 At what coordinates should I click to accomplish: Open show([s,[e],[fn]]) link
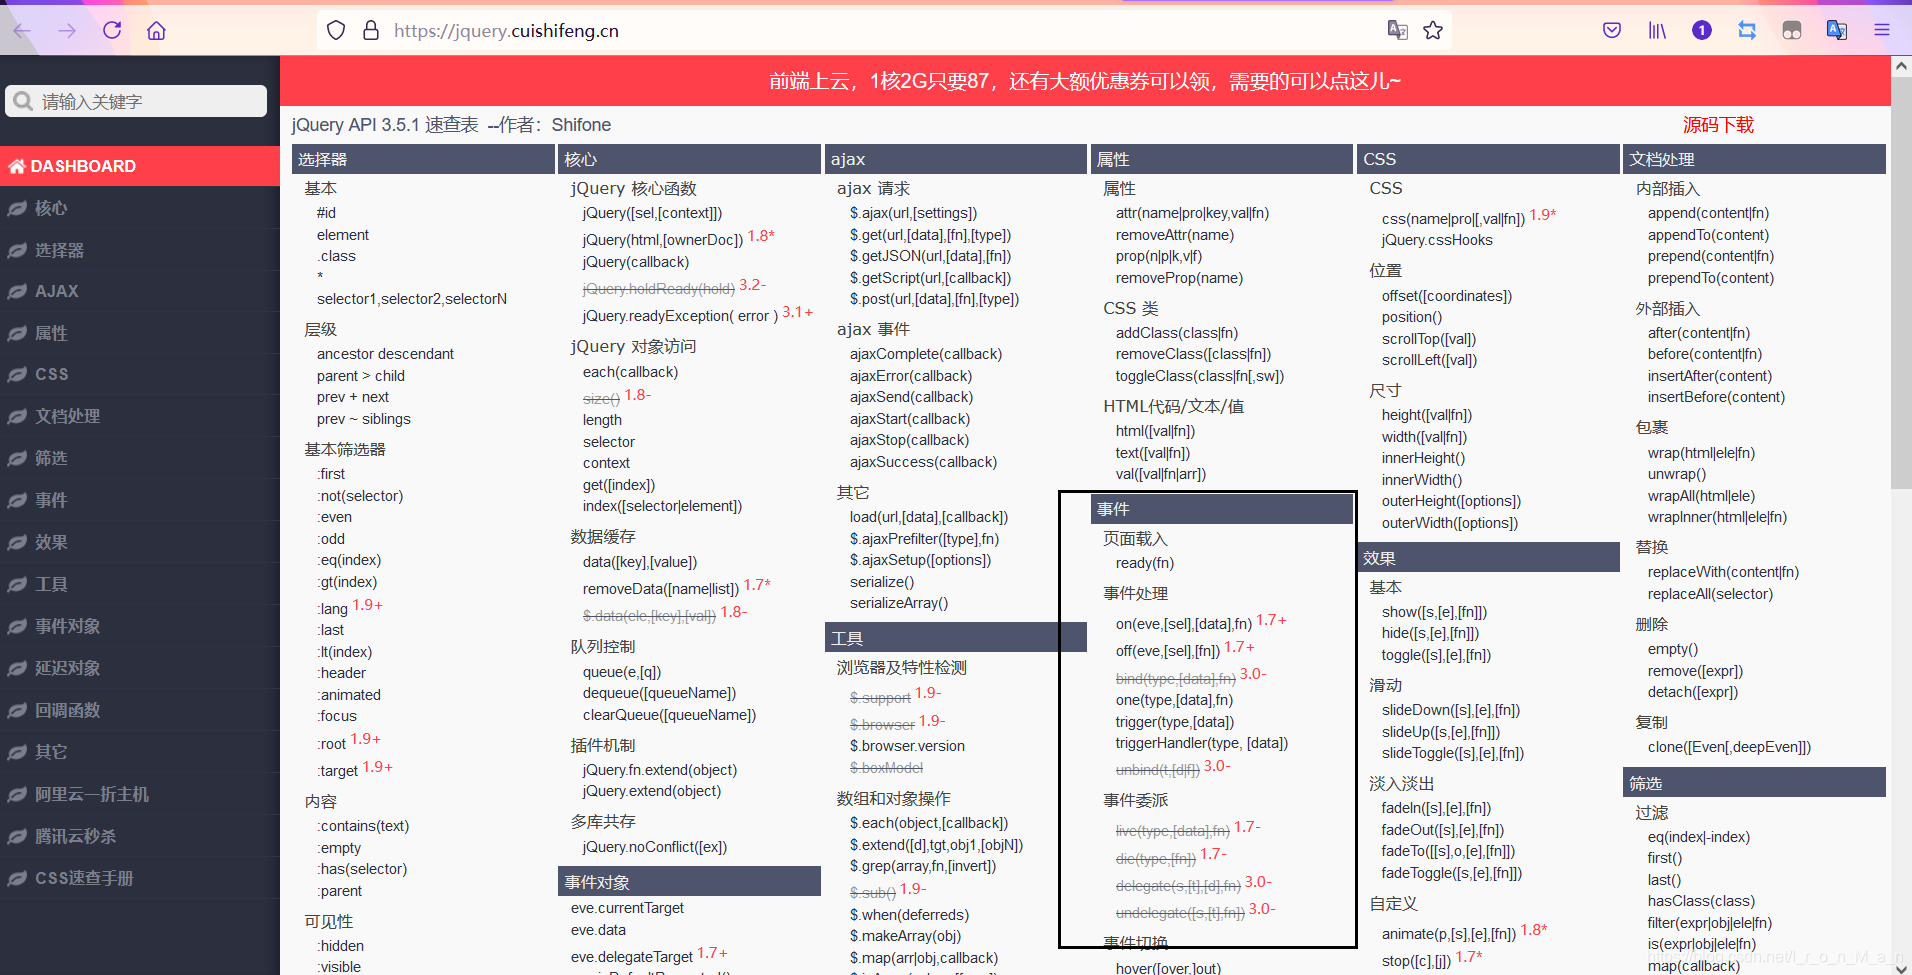click(1434, 612)
